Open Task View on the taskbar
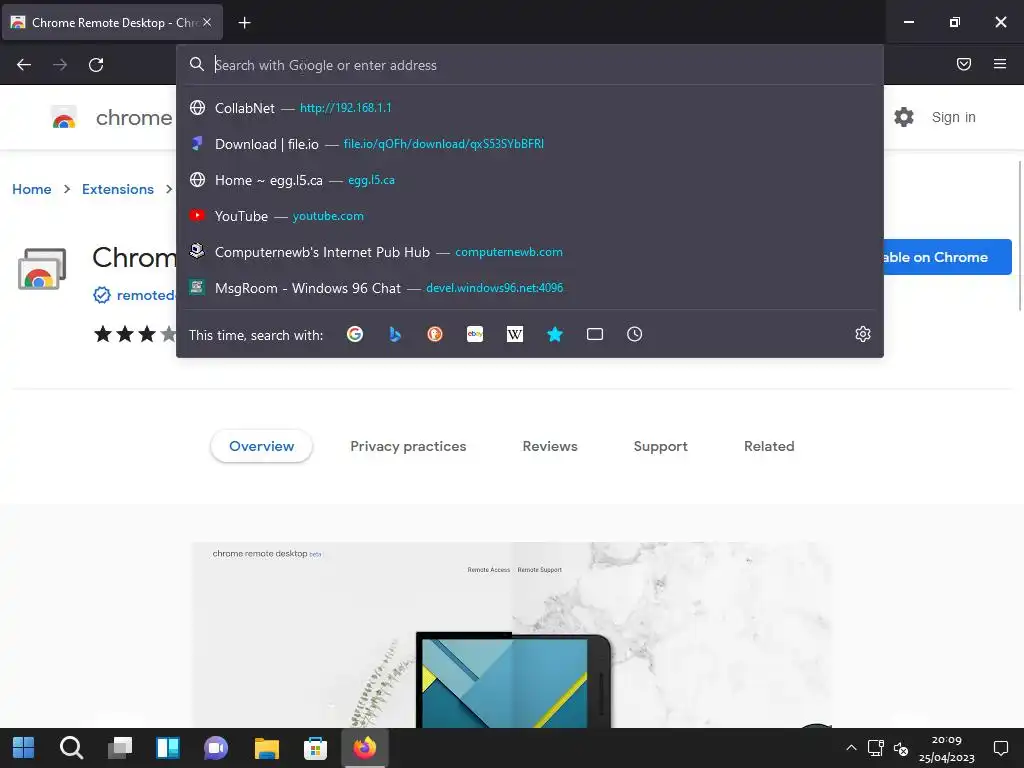This screenshot has width=1024, height=768. [x=120, y=748]
